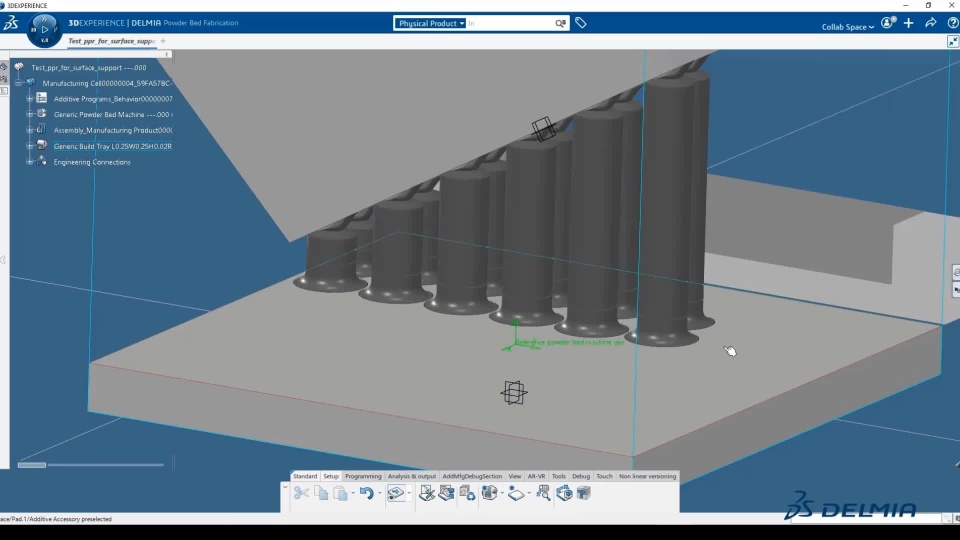
Task: Open the update icon dropdown arrow
Action: 409,493
